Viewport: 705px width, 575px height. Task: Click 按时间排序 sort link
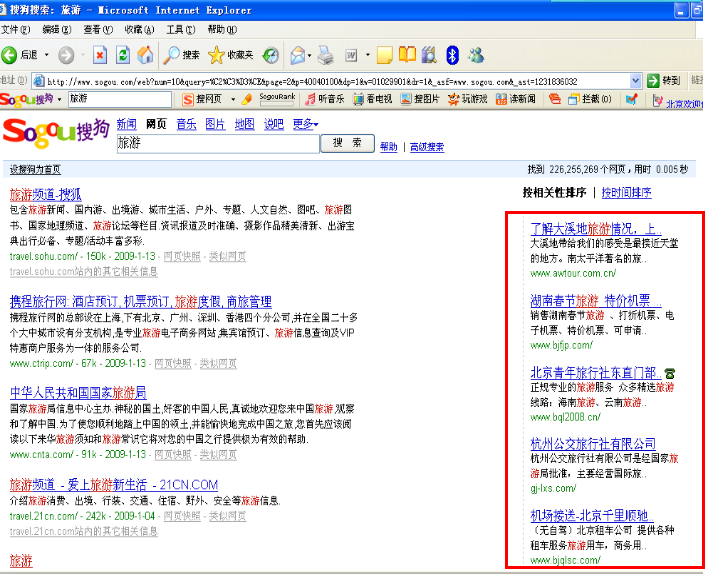pos(626,193)
